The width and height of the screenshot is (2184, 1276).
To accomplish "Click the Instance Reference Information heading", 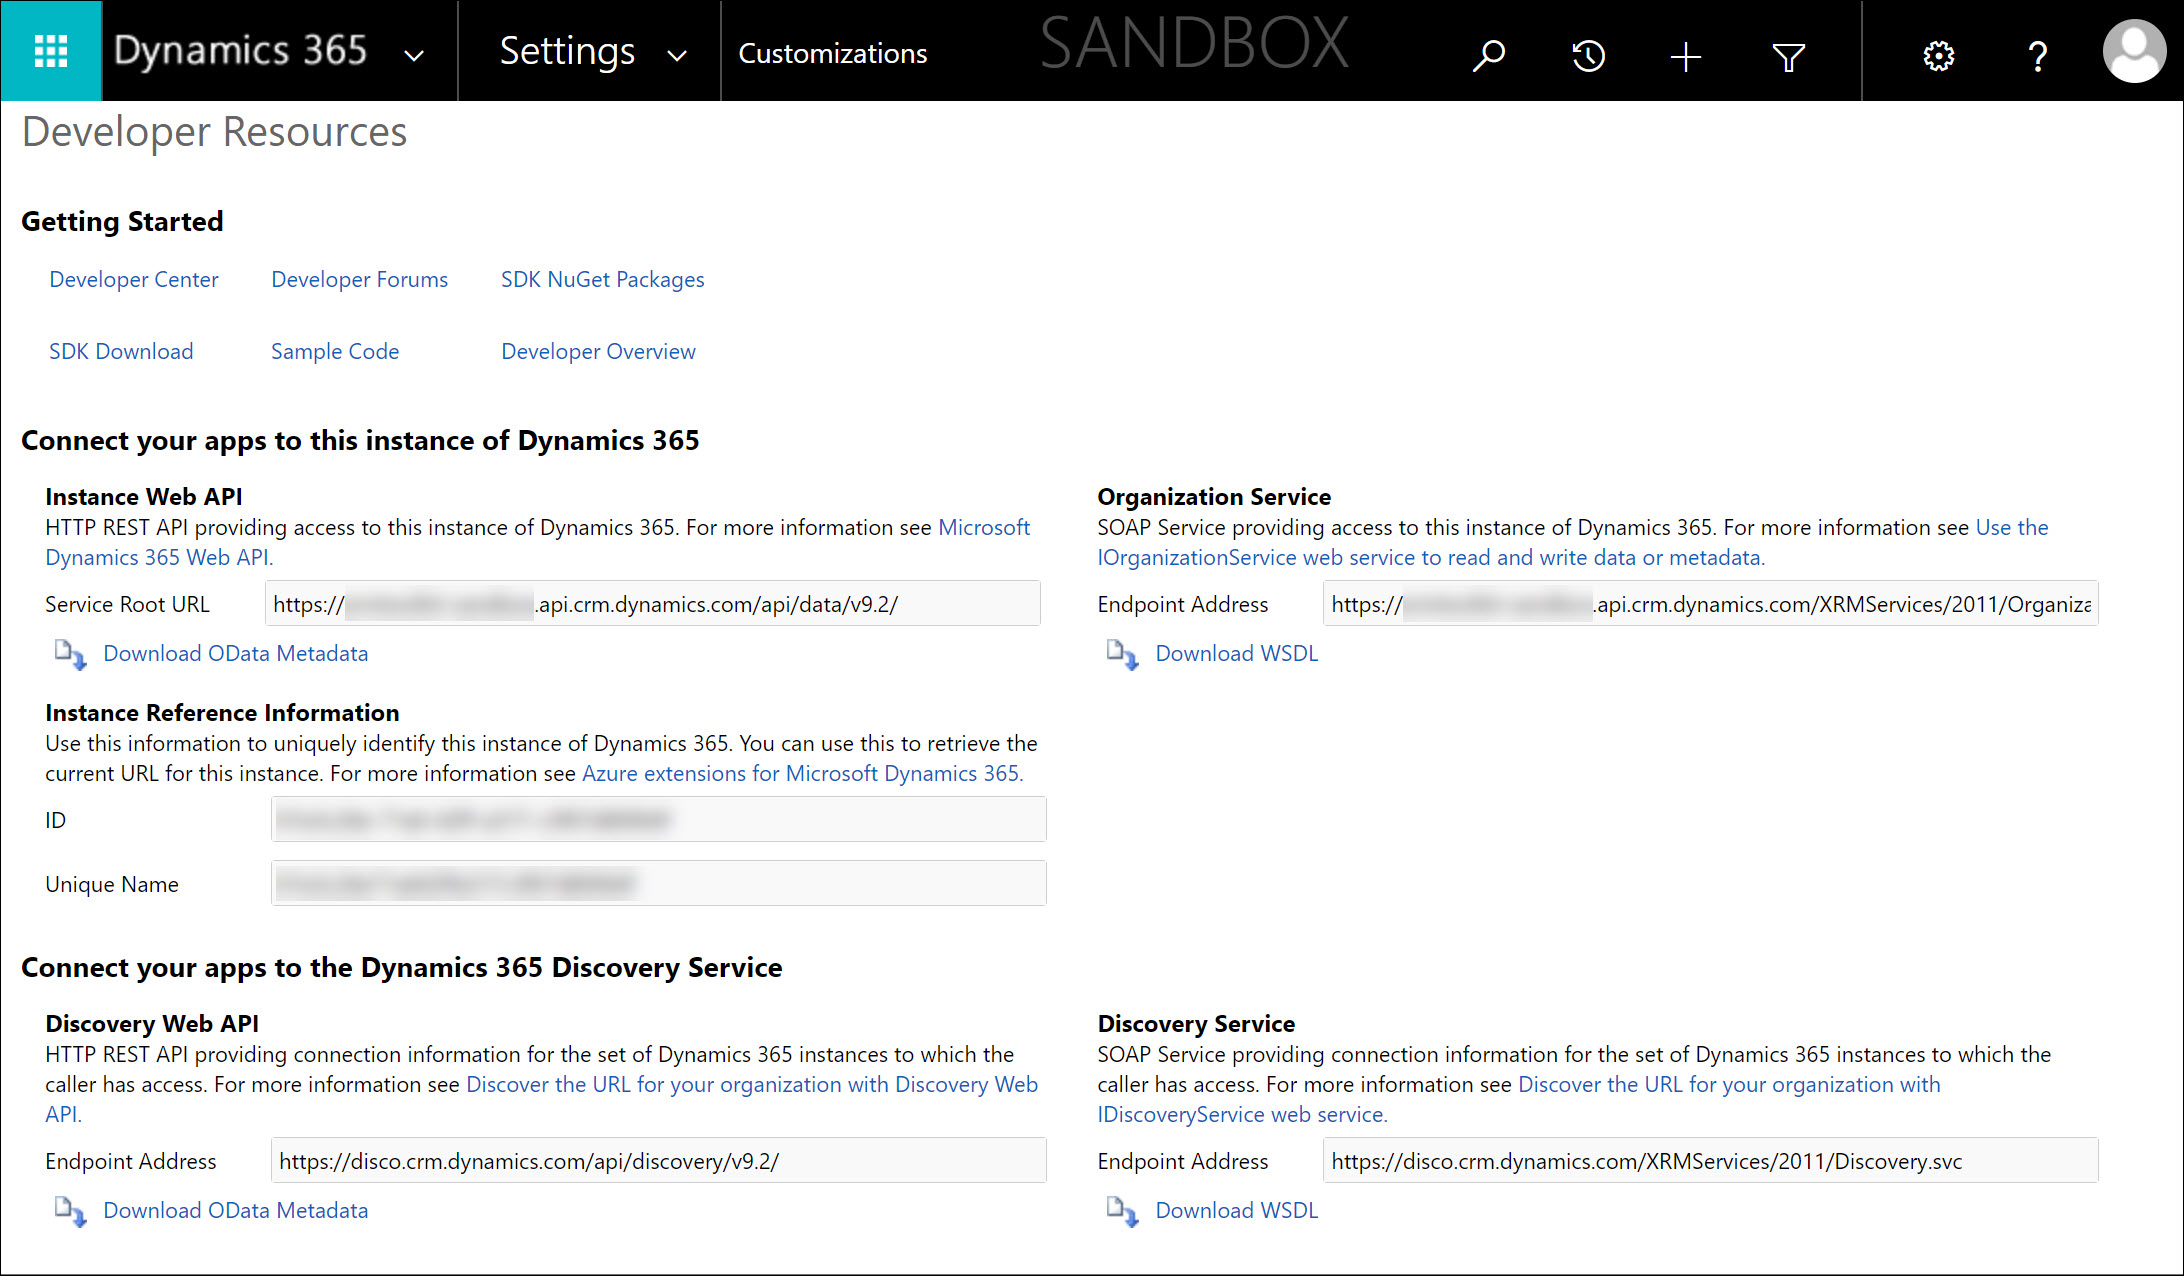I will (222, 713).
